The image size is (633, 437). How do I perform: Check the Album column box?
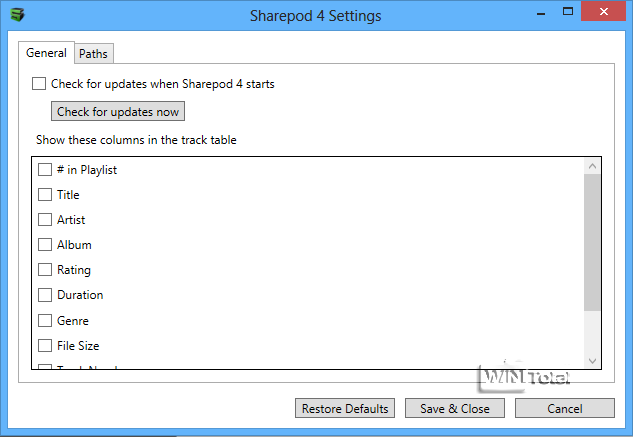[x=45, y=244]
